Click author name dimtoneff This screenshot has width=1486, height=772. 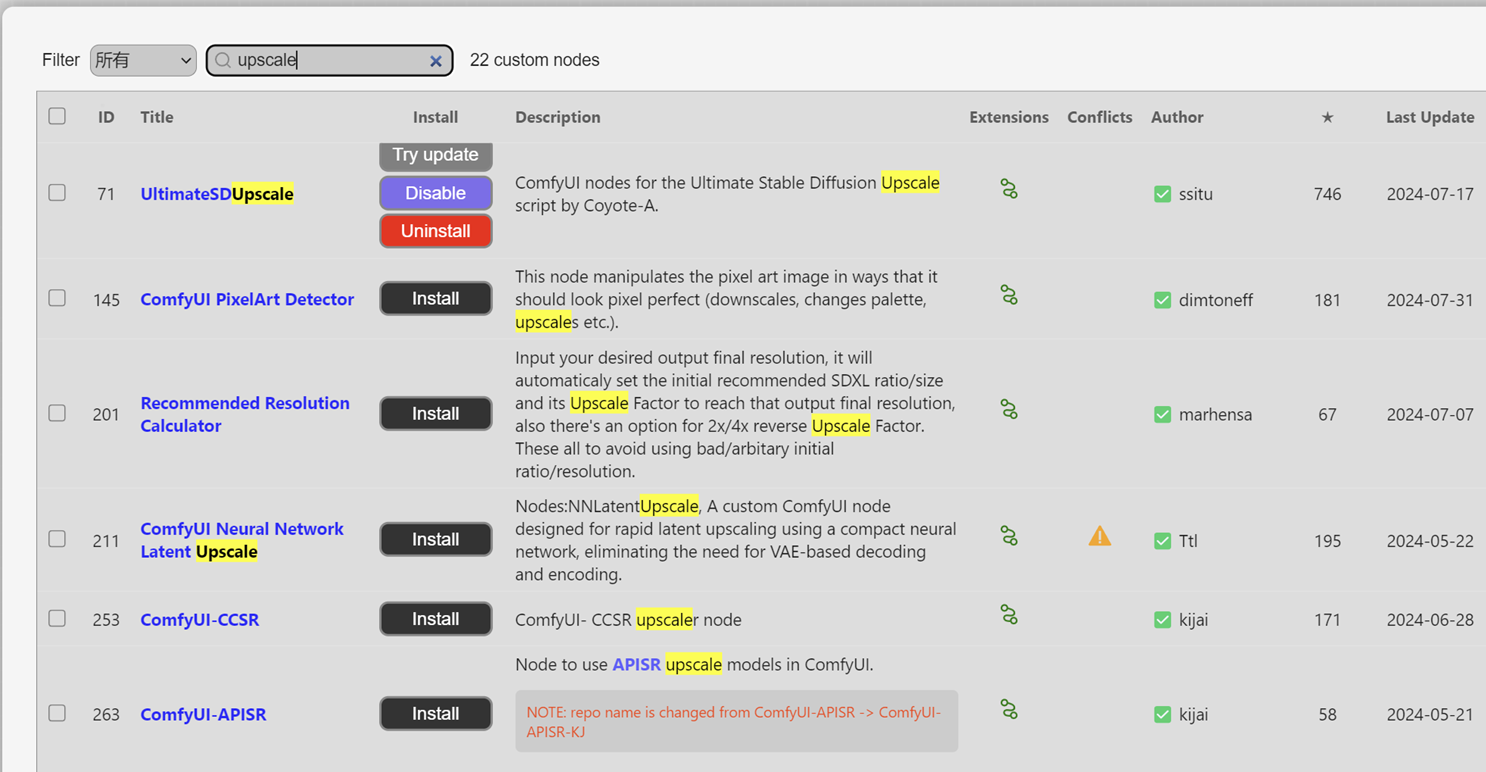pos(1216,300)
